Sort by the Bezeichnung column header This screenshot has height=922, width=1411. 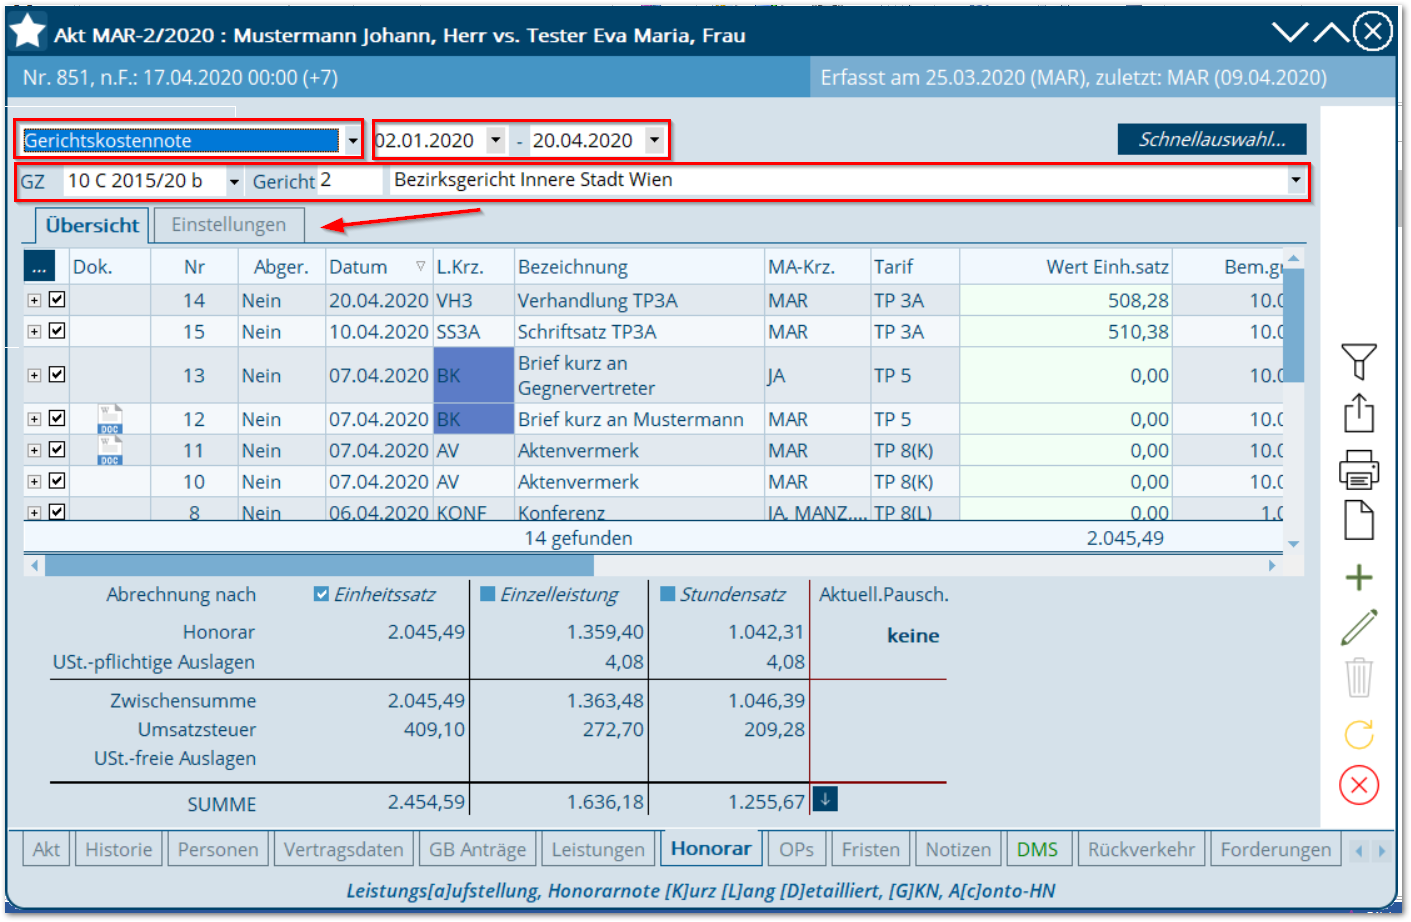coord(639,266)
